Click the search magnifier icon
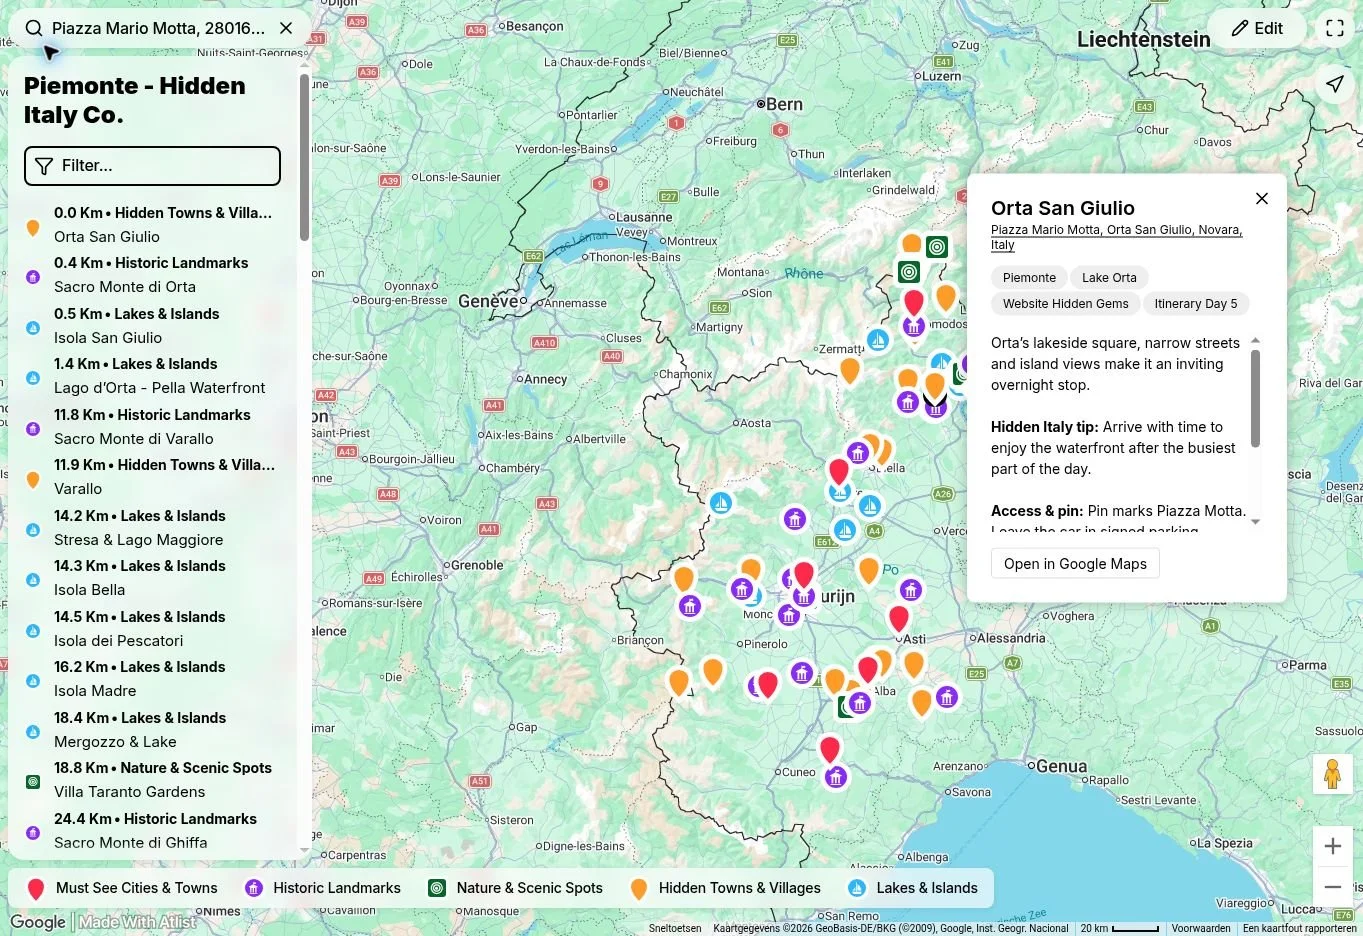The image size is (1363, 936). [x=34, y=28]
